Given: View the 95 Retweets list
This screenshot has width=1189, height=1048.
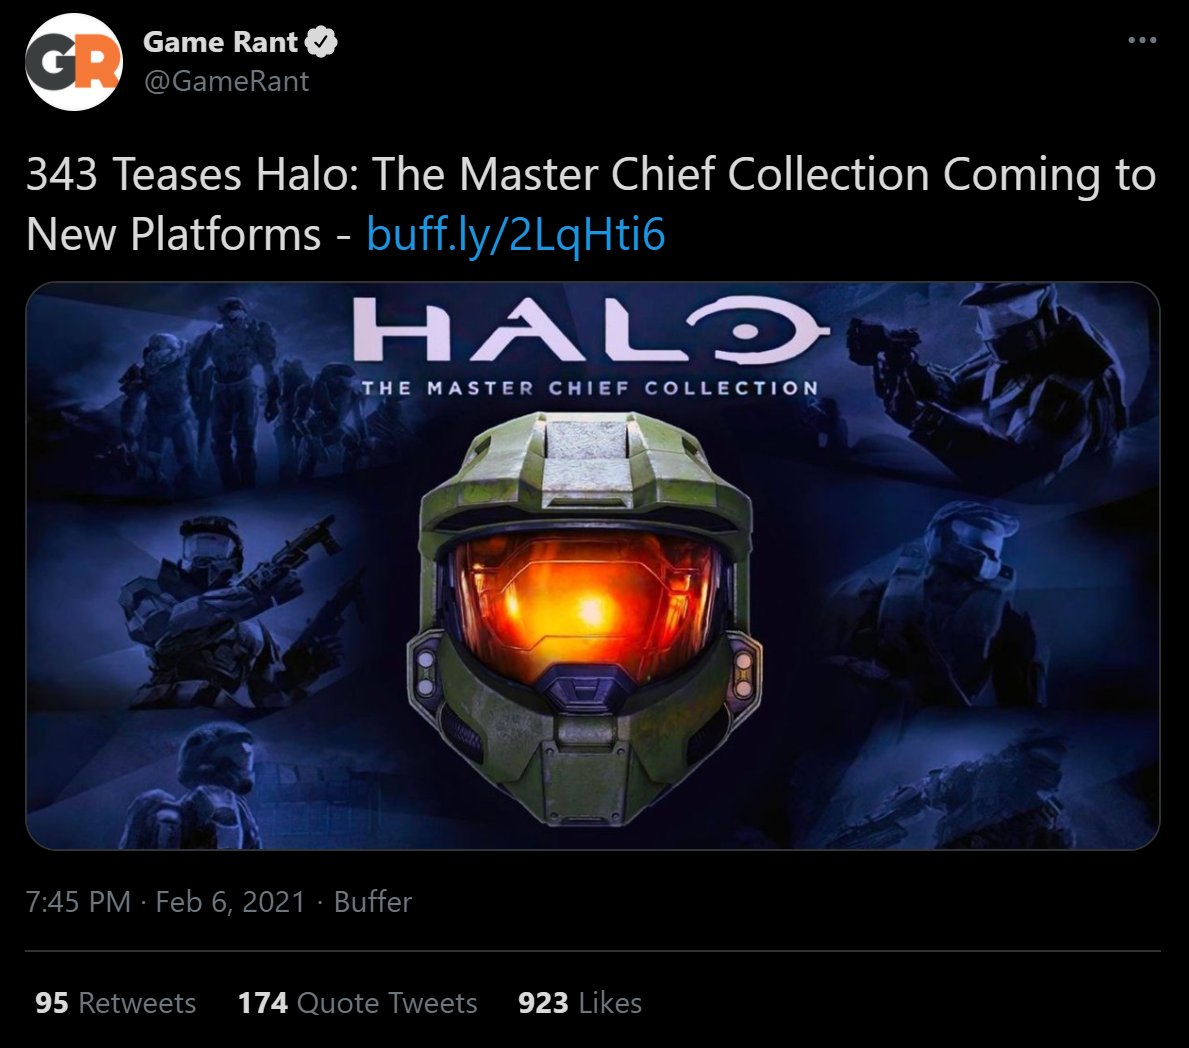Looking at the screenshot, I should [x=115, y=1003].
